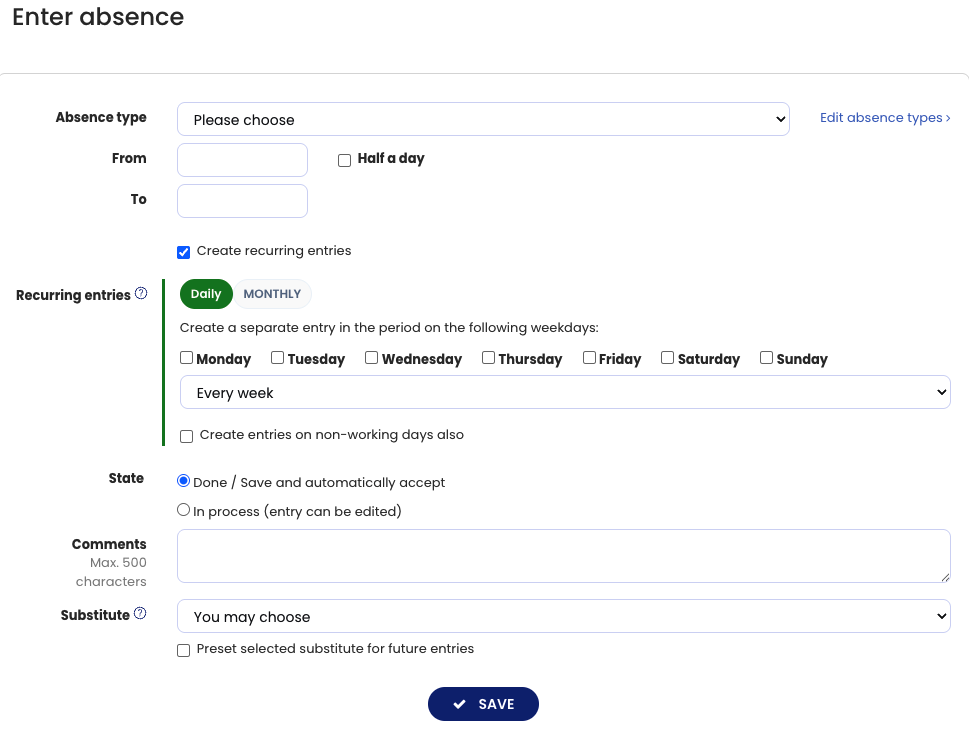Enable entries on non-working days also

coord(186,436)
